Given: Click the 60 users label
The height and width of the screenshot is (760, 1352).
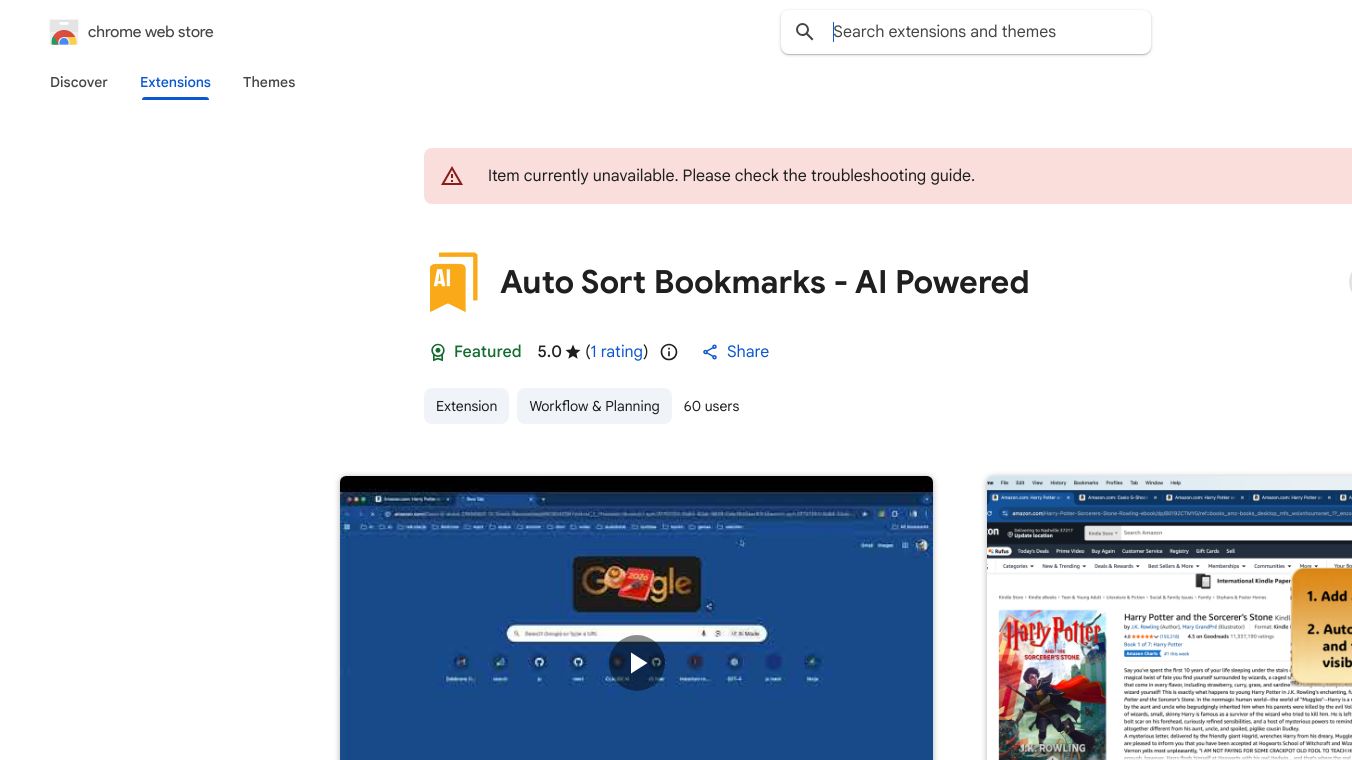Looking at the screenshot, I should [x=711, y=406].
